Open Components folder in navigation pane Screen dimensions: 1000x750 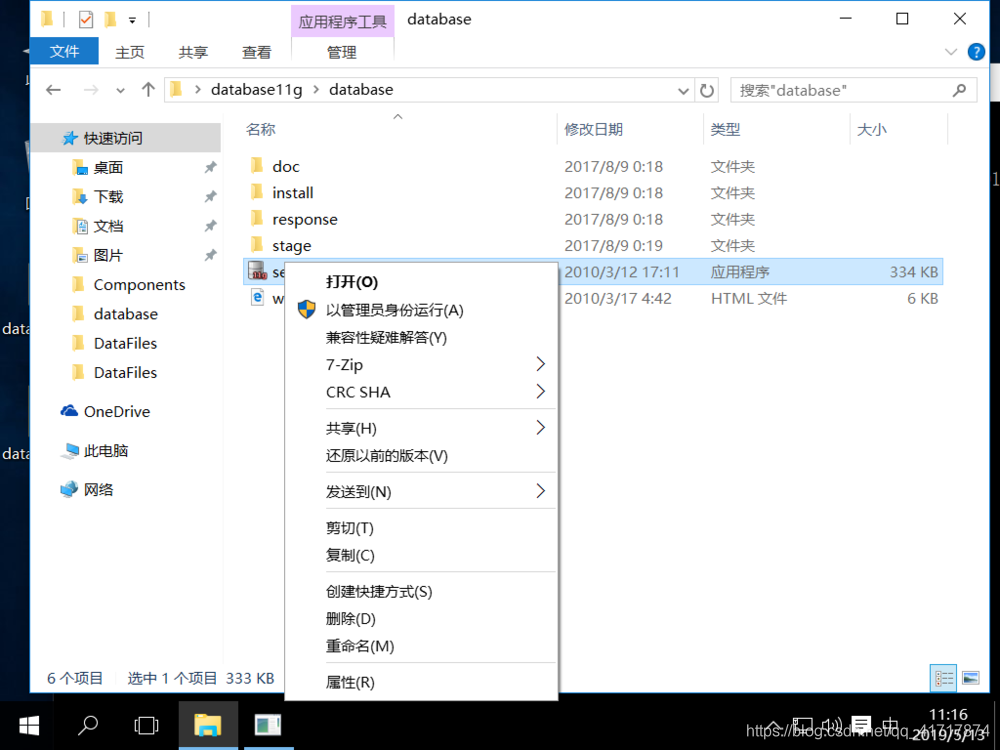tap(139, 284)
